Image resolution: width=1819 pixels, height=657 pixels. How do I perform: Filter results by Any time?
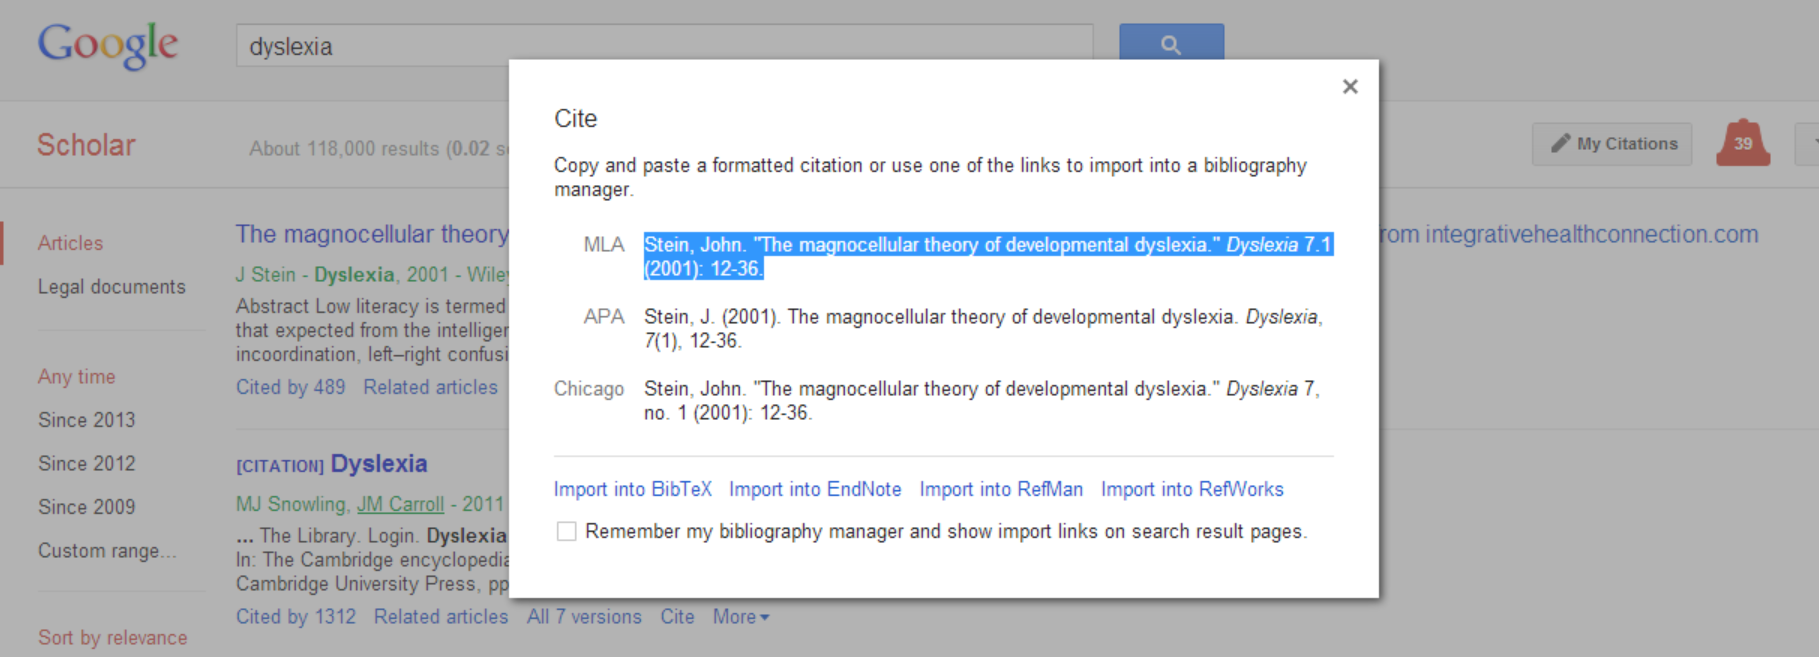click(77, 377)
